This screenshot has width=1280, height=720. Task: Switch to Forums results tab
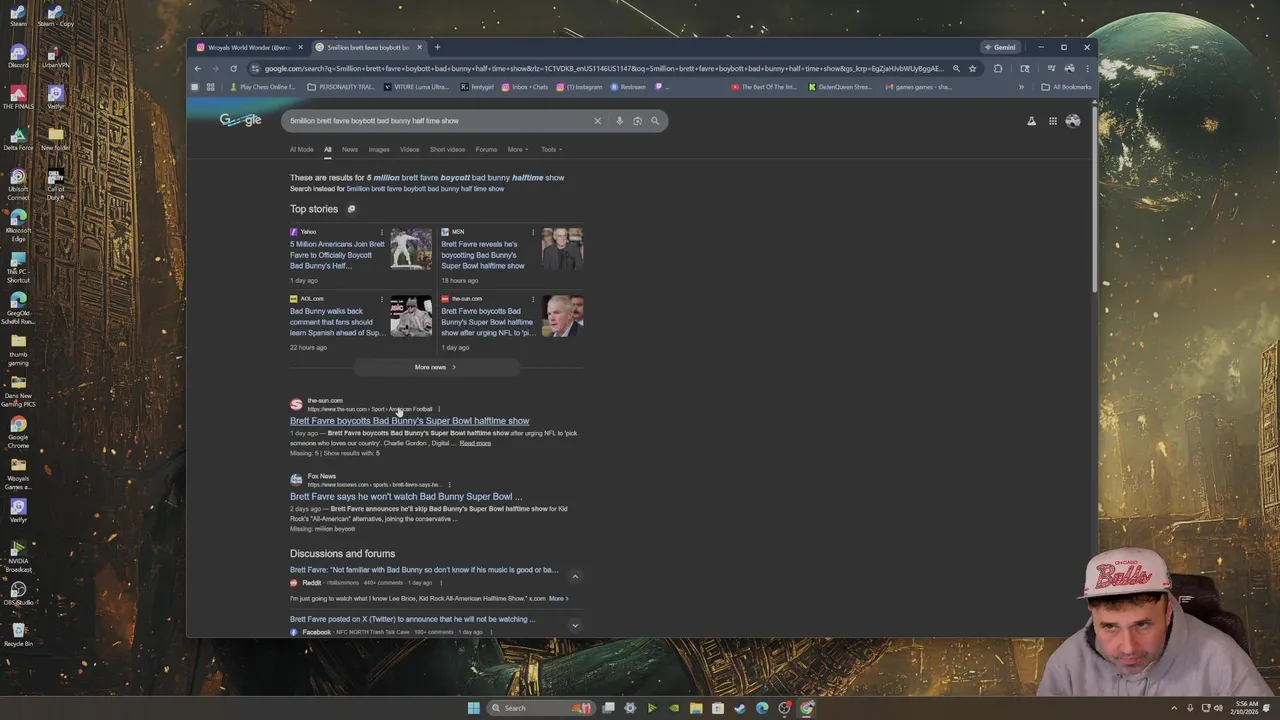(486, 150)
